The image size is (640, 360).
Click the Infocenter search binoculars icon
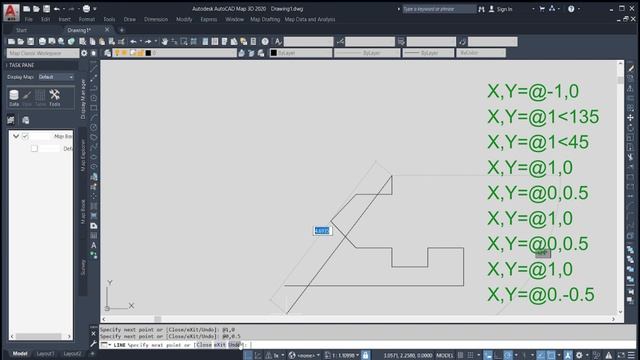[482, 9]
